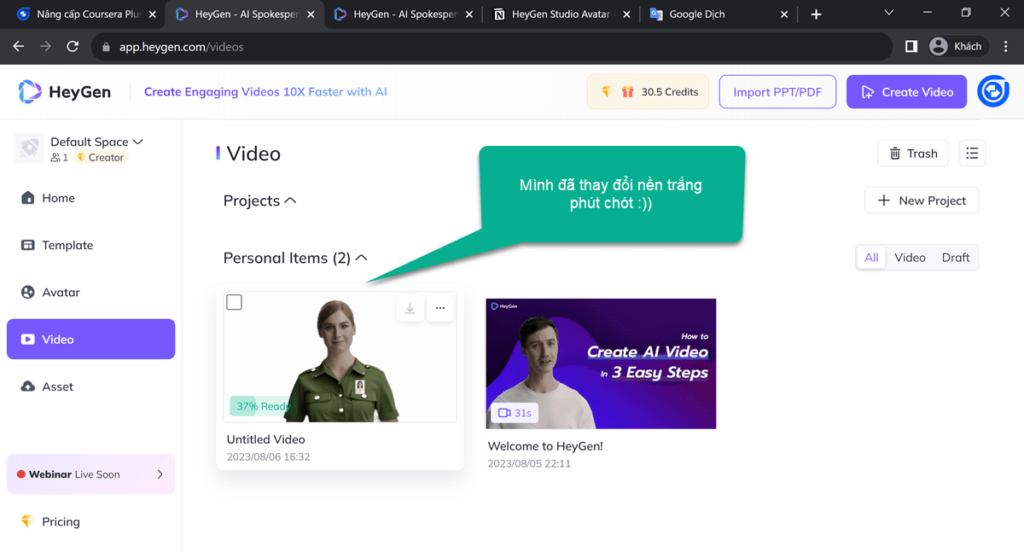1024x552 pixels.
Task: Open the Webinar Live Soon banner
Action: pos(91,474)
